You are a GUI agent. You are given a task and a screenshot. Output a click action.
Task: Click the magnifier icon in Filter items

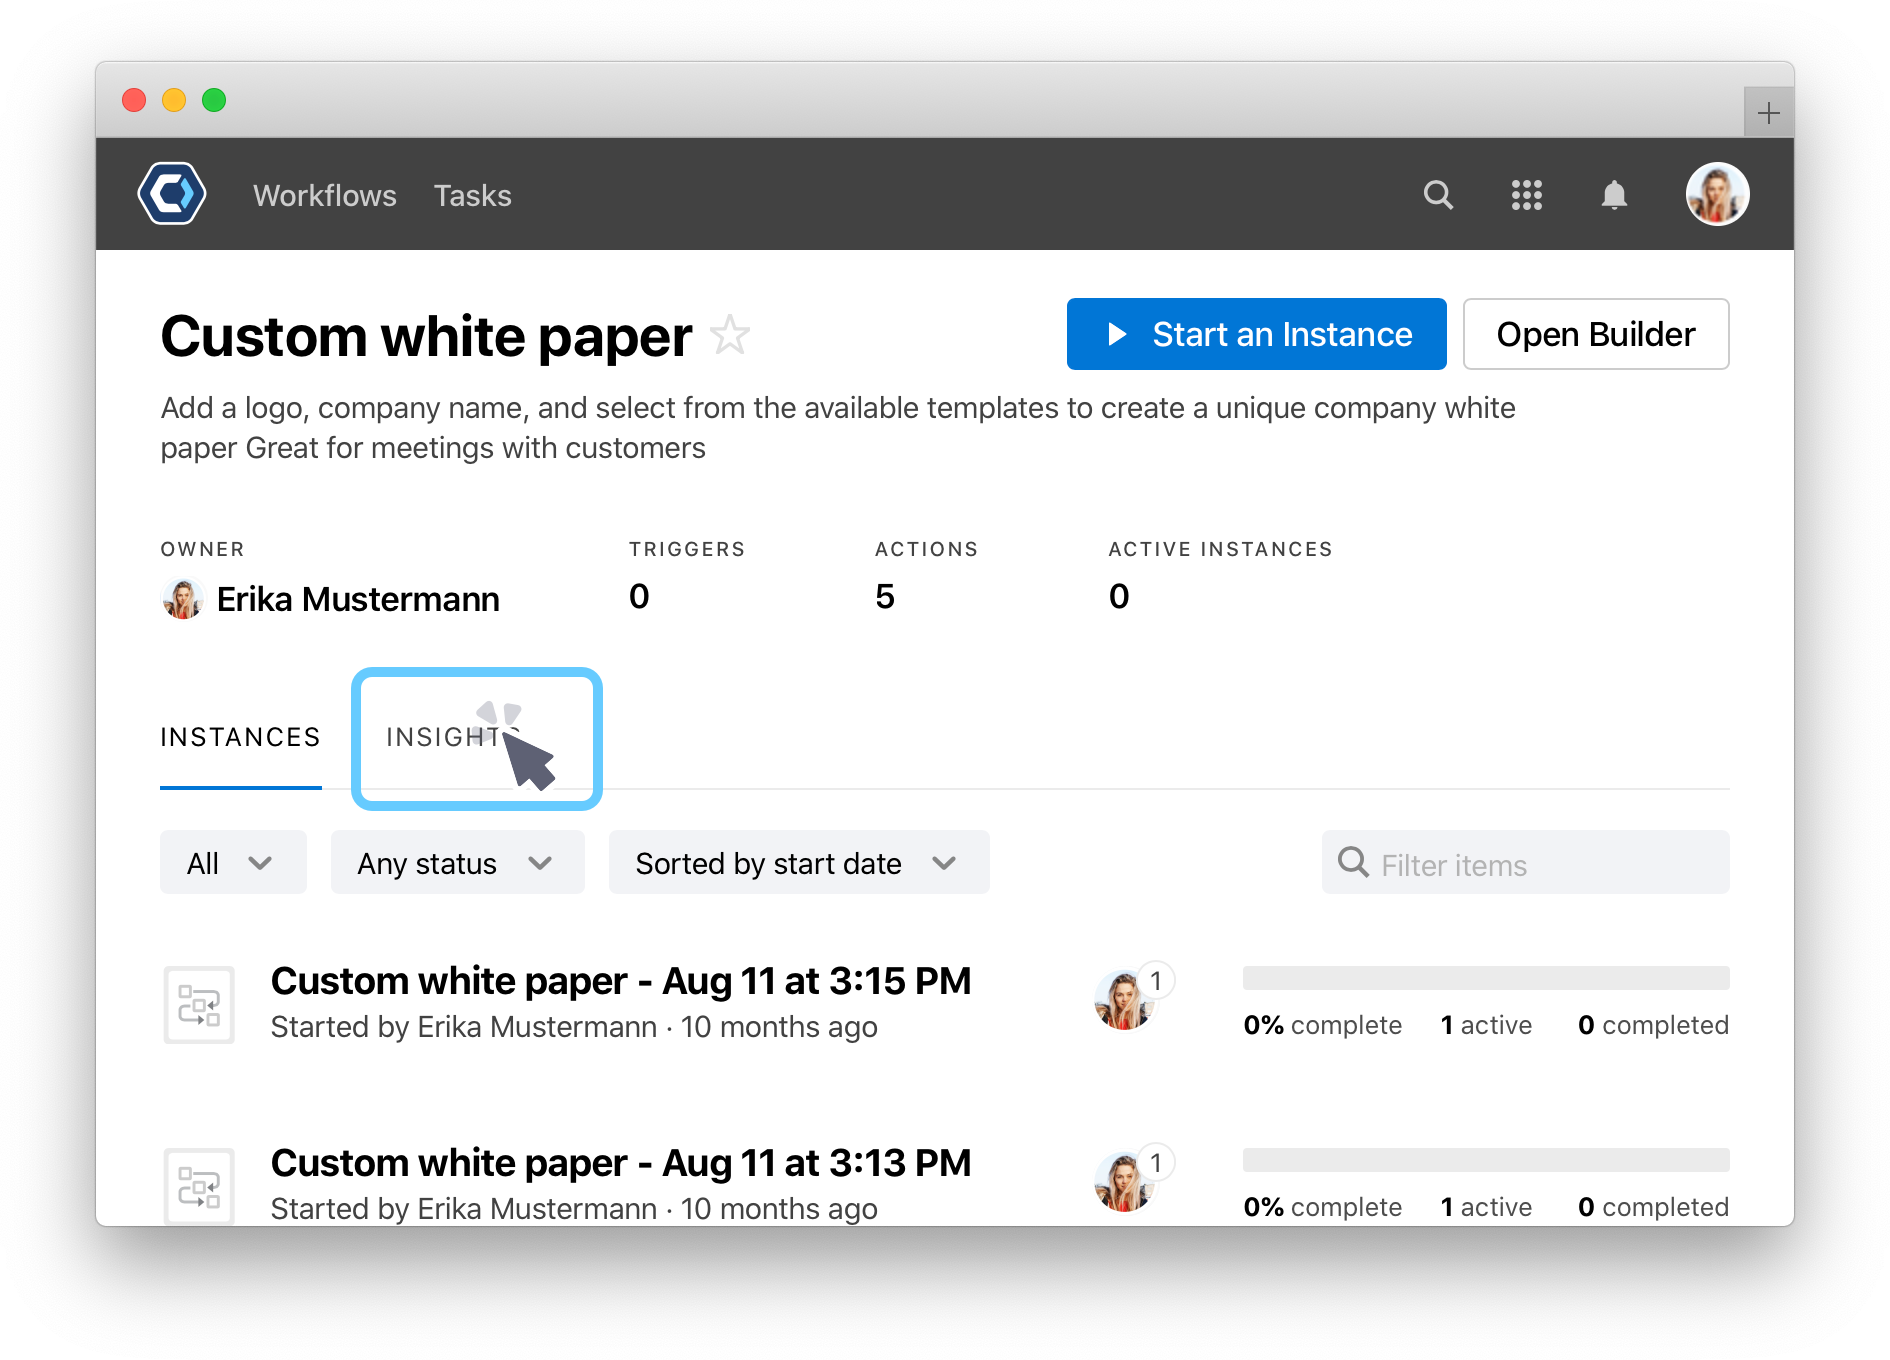[x=1353, y=862]
